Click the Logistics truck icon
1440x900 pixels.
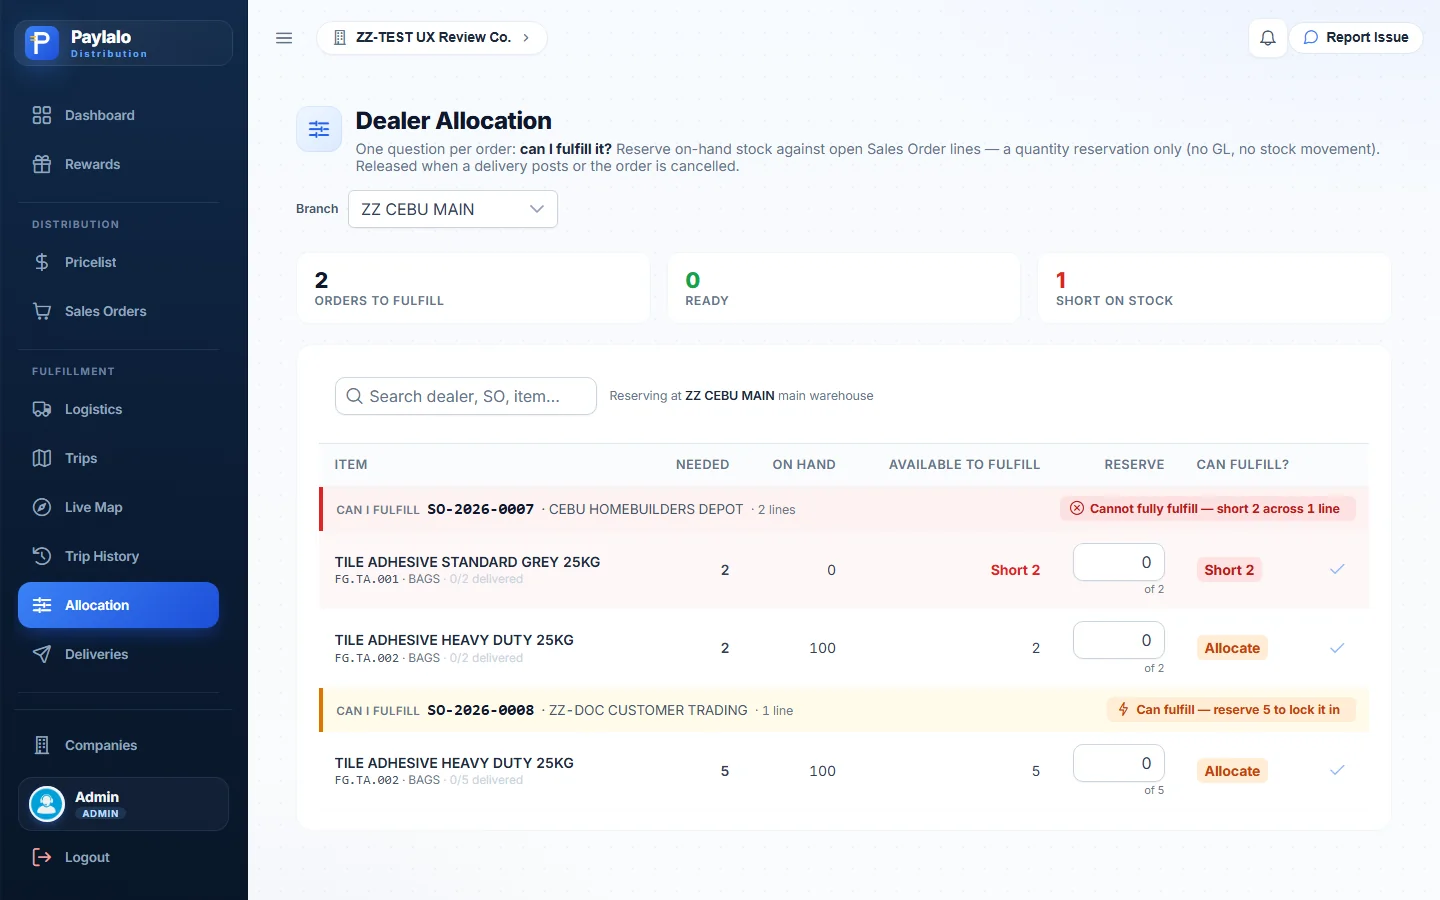(x=42, y=409)
